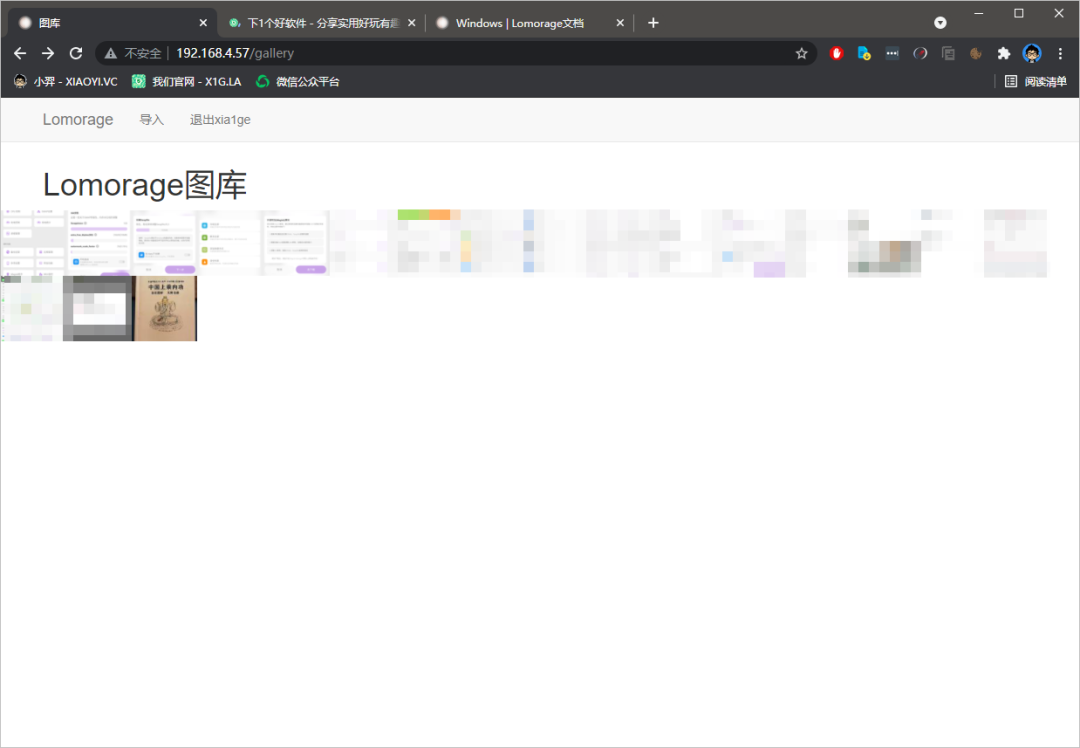
Task: Maximize the browser window
Action: point(1019,13)
